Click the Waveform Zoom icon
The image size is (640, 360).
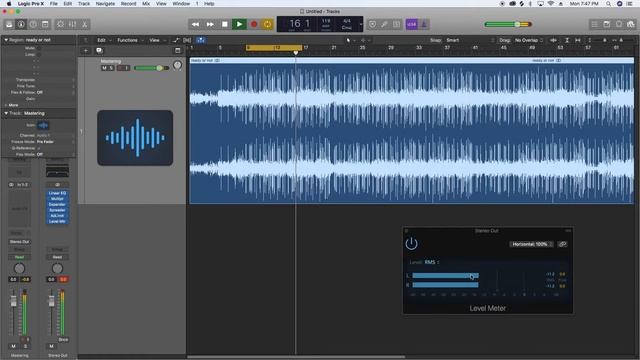tap(553, 40)
